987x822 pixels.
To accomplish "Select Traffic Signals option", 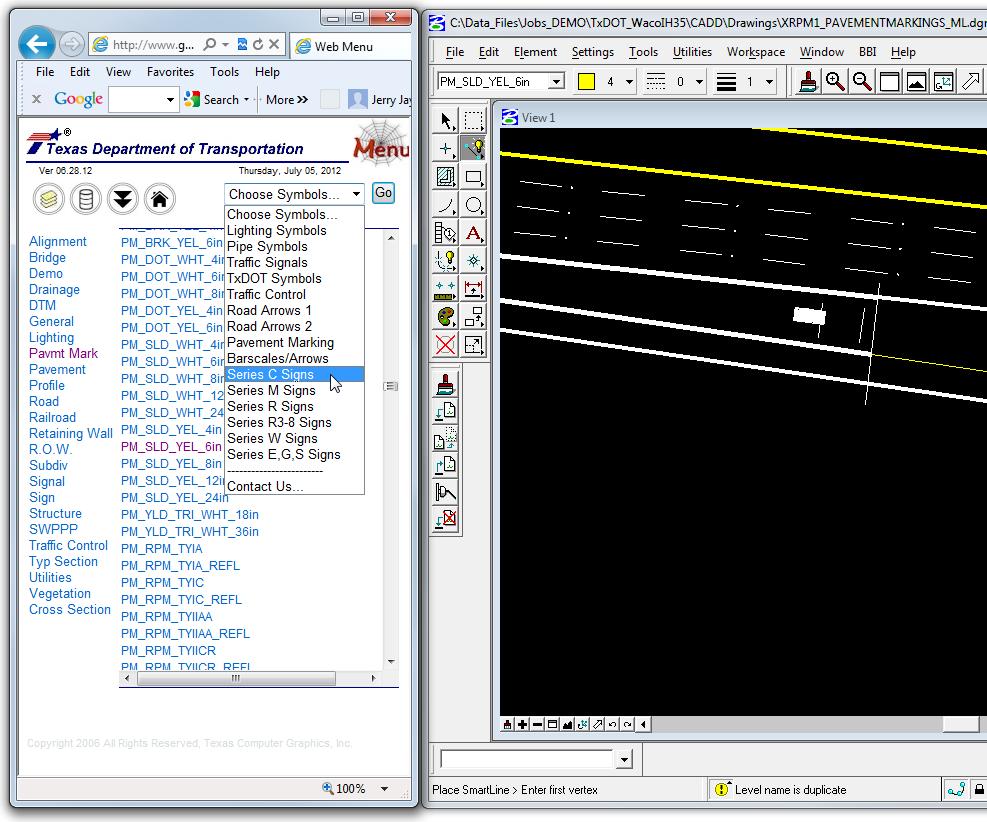I will click(267, 262).
